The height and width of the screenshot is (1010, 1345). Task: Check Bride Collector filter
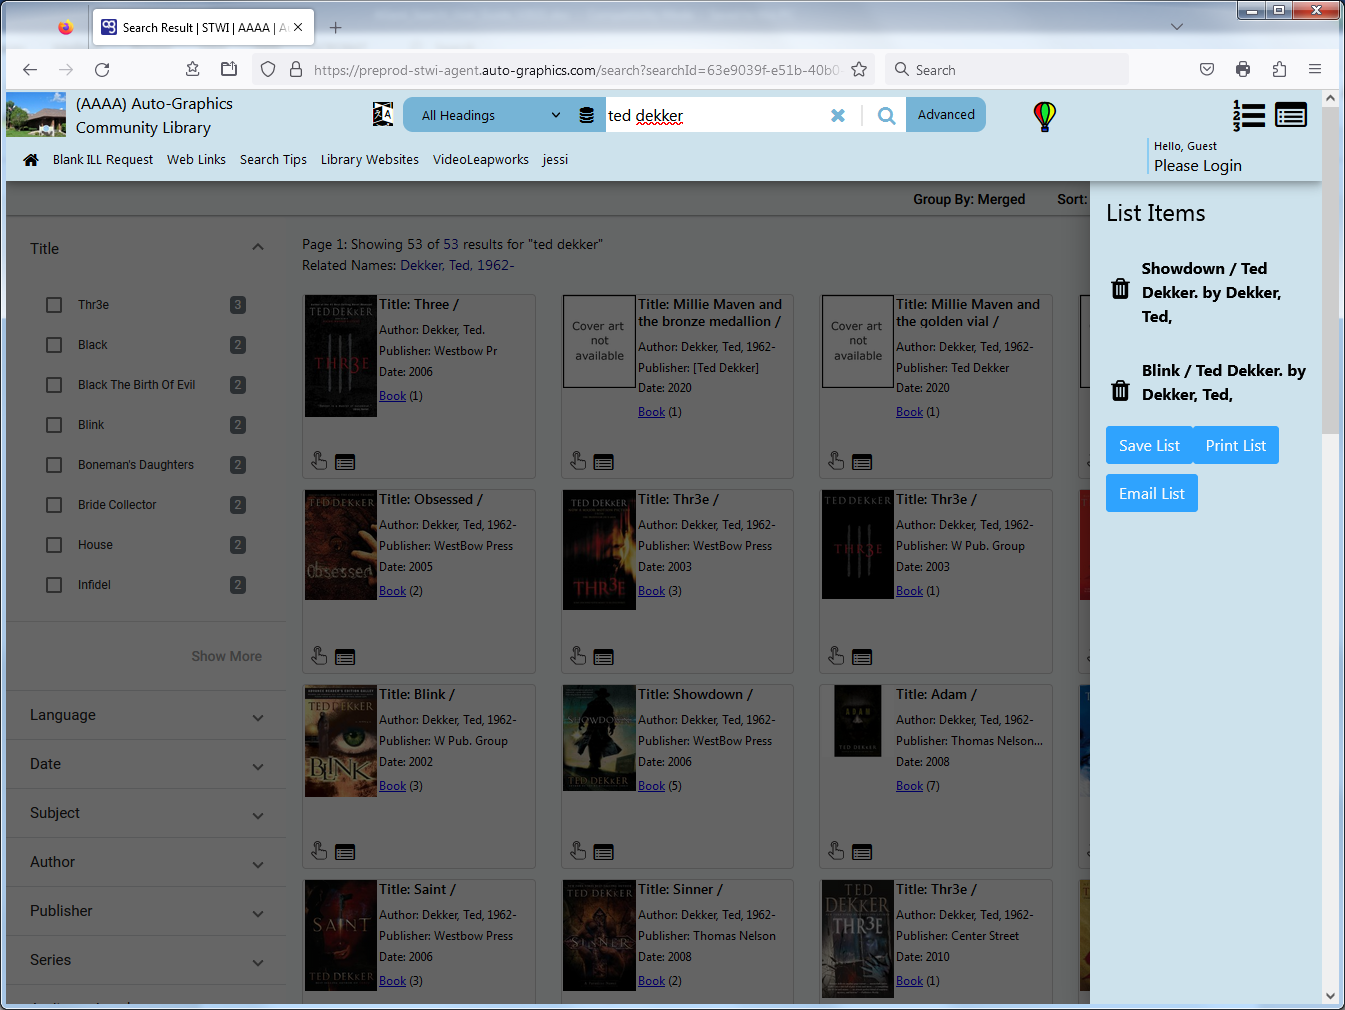54,505
